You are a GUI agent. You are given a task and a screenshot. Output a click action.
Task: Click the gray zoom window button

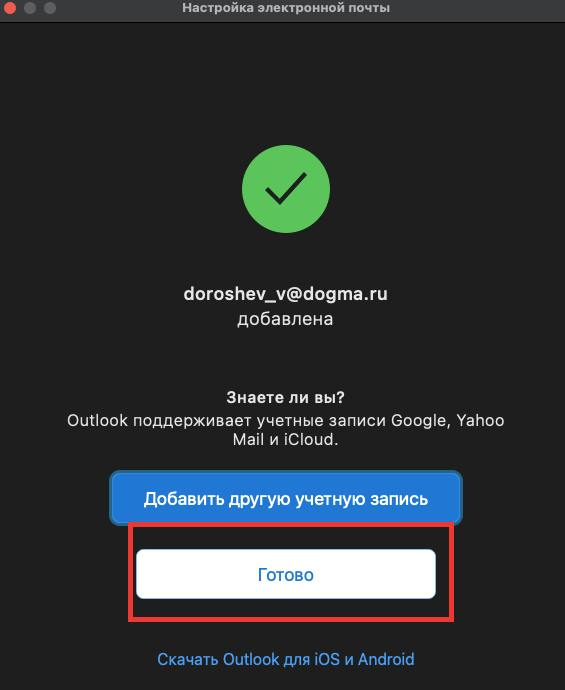[50, 7]
